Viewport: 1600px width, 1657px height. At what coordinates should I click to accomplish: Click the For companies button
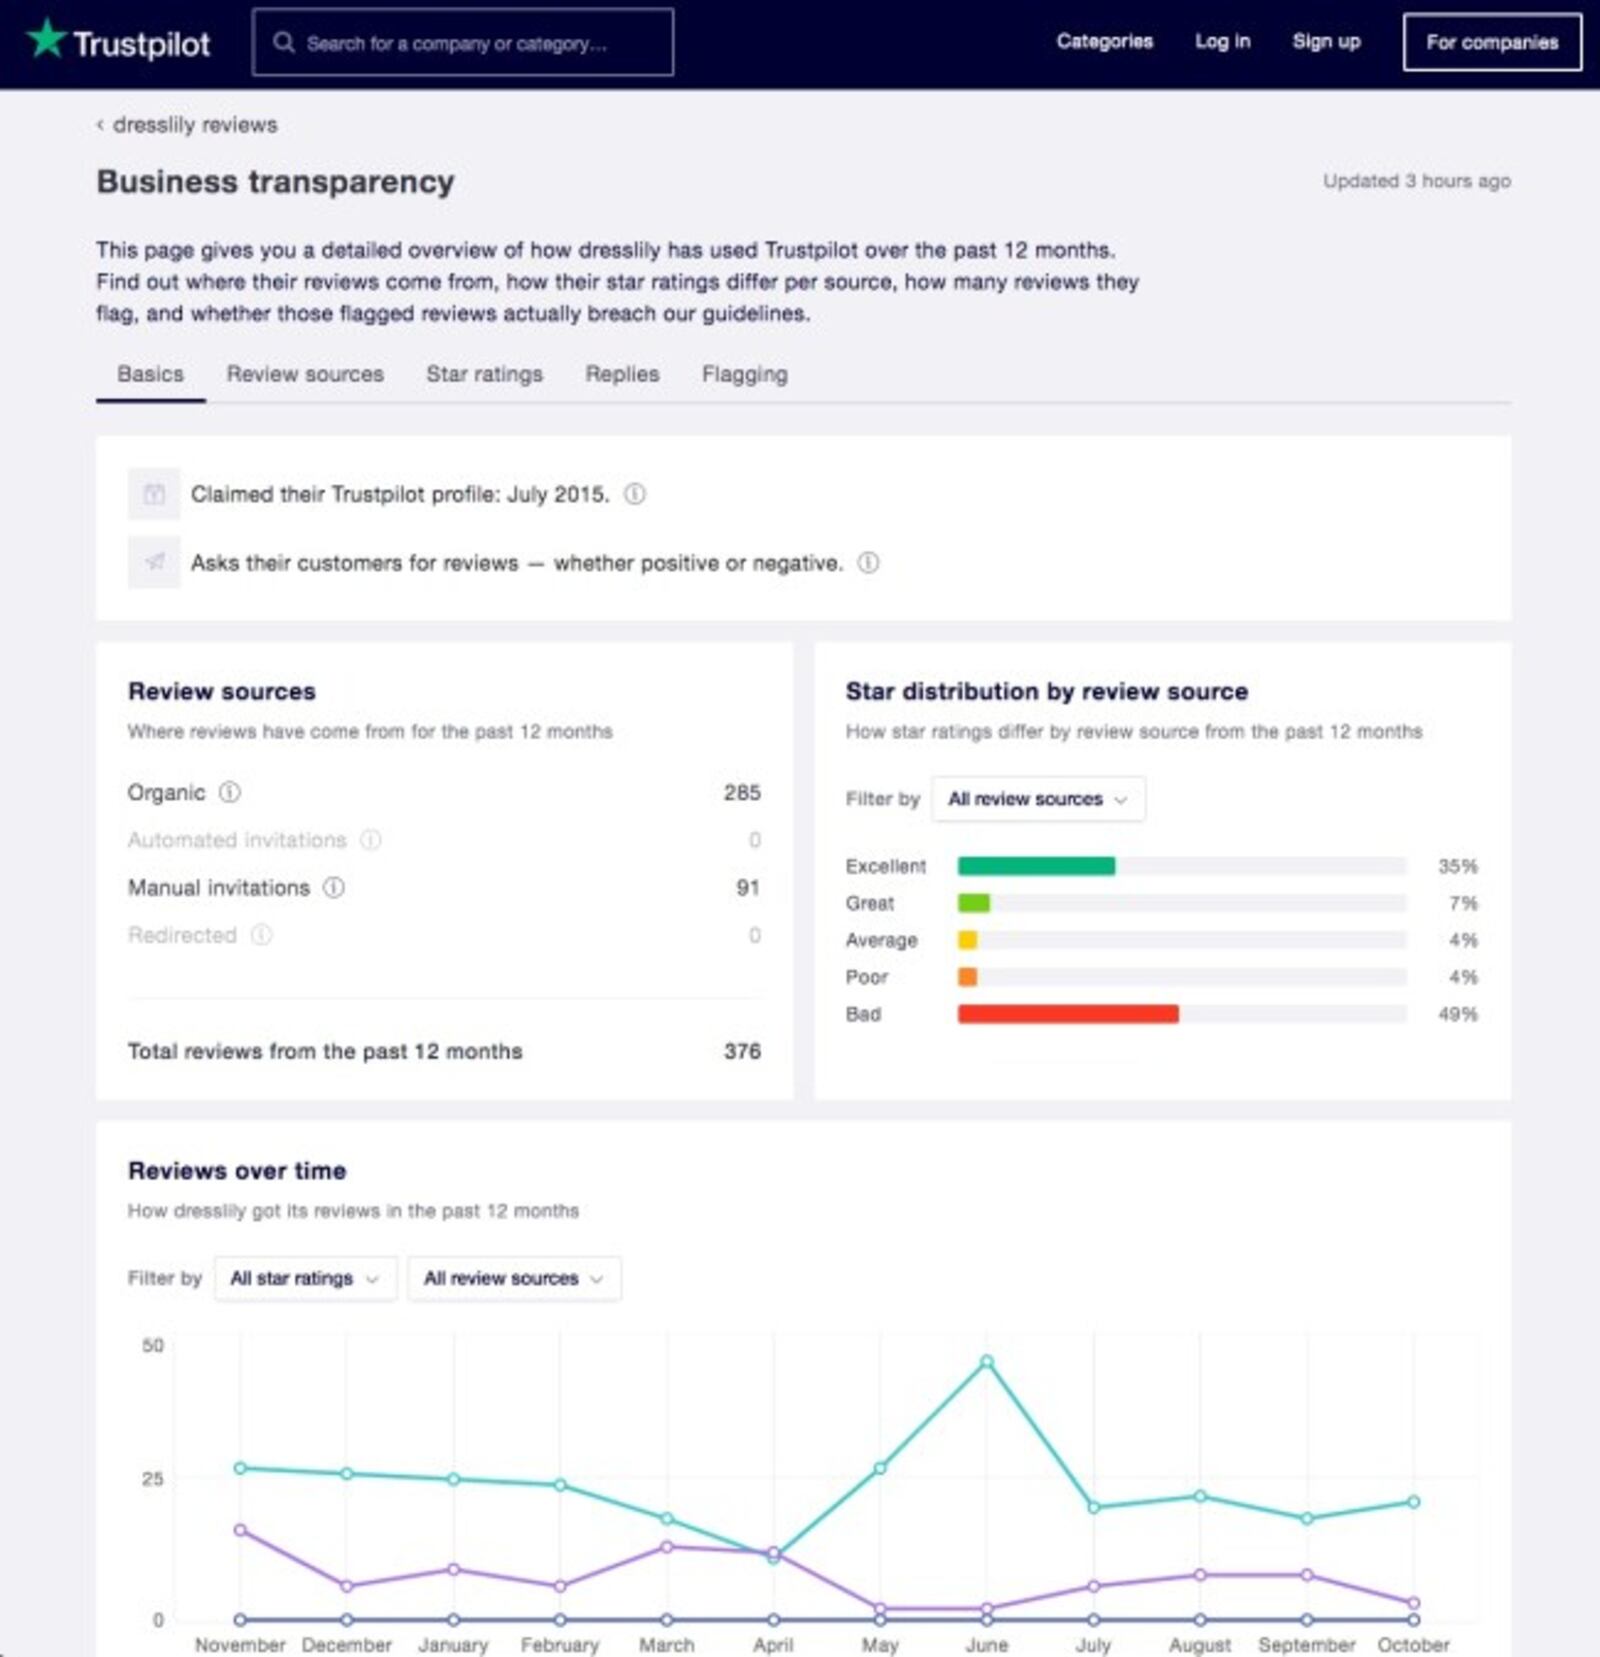point(1492,42)
